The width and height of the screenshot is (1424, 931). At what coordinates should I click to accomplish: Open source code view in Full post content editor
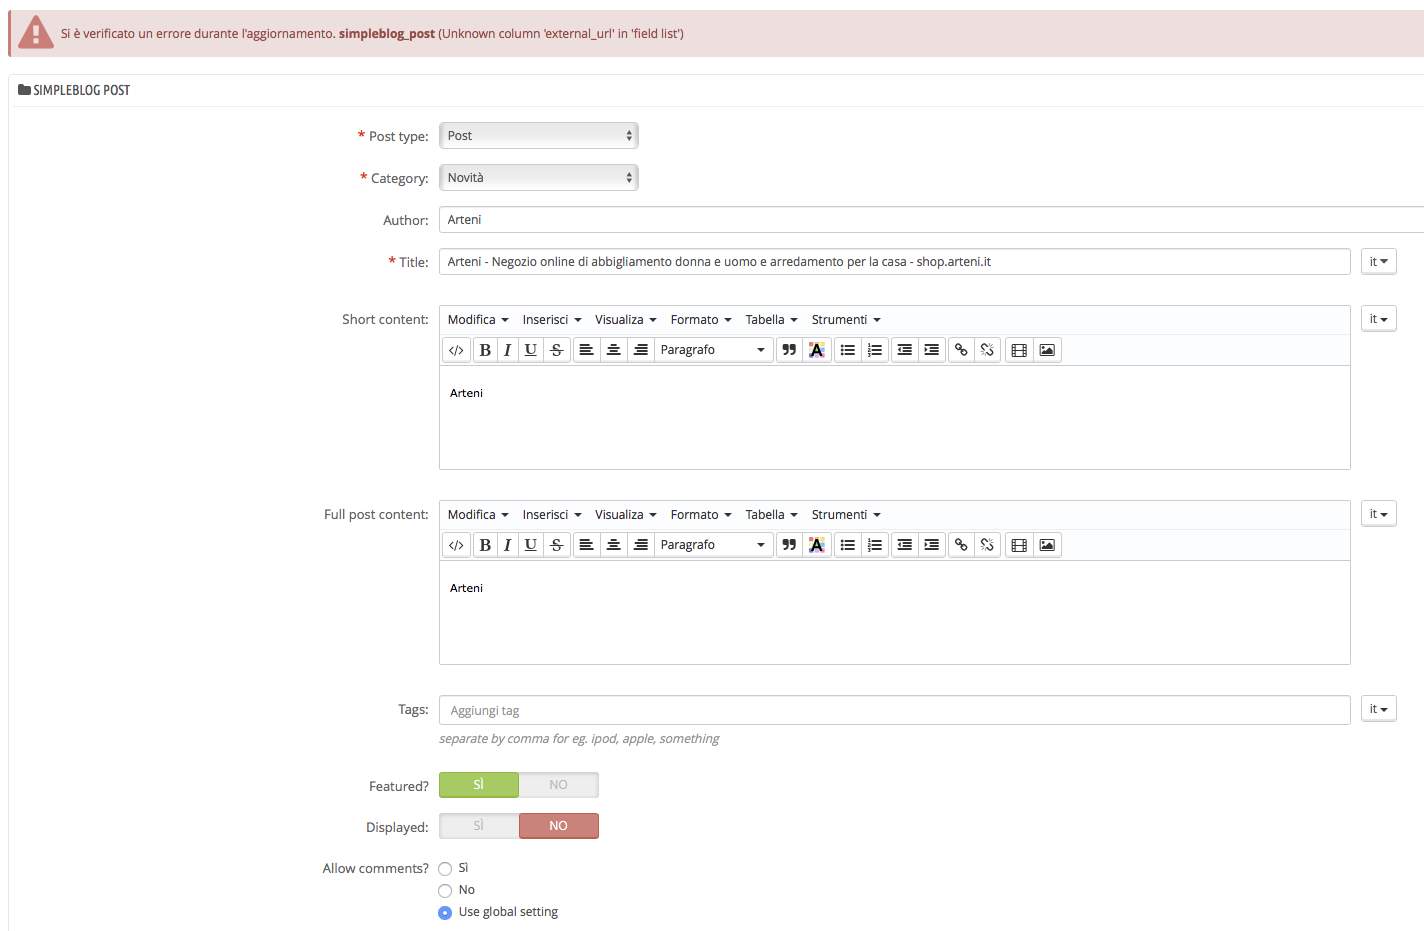pyautogui.click(x=456, y=545)
